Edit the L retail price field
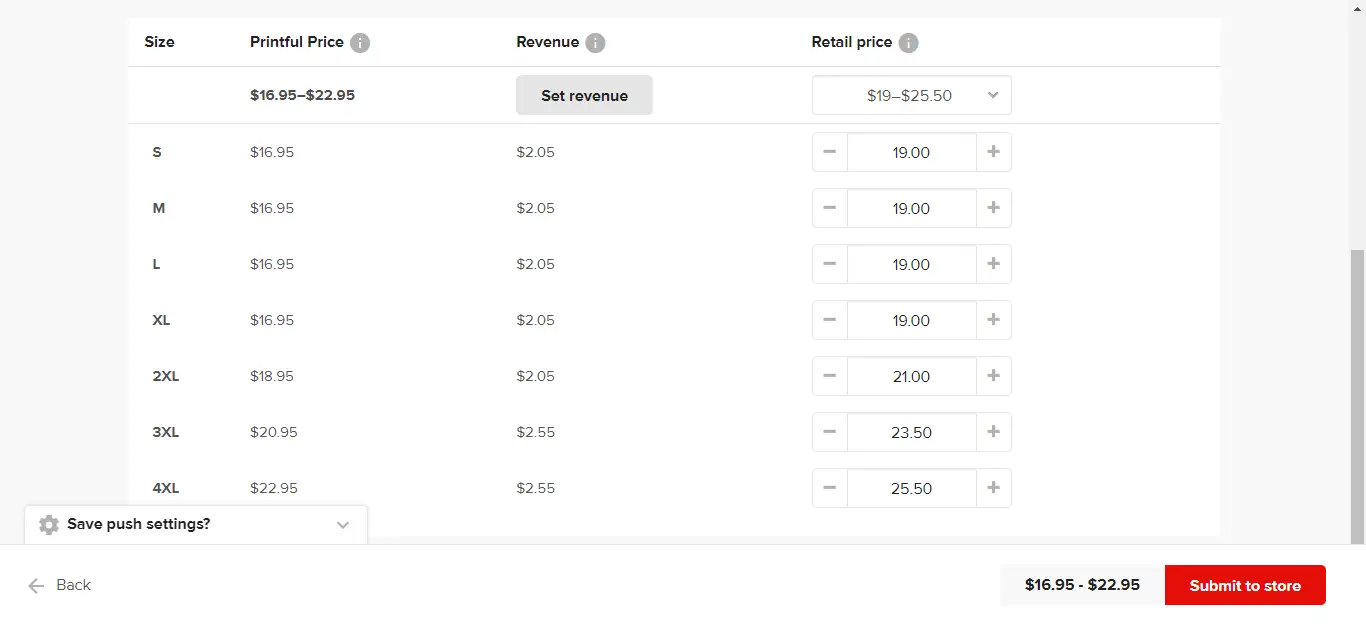 tap(911, 264)
